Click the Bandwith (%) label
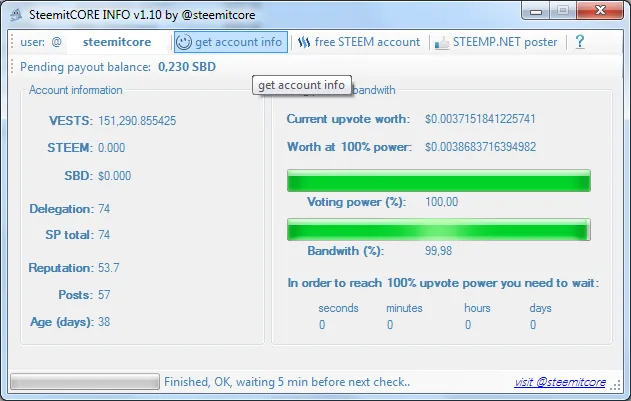 (x=346, y=251)
